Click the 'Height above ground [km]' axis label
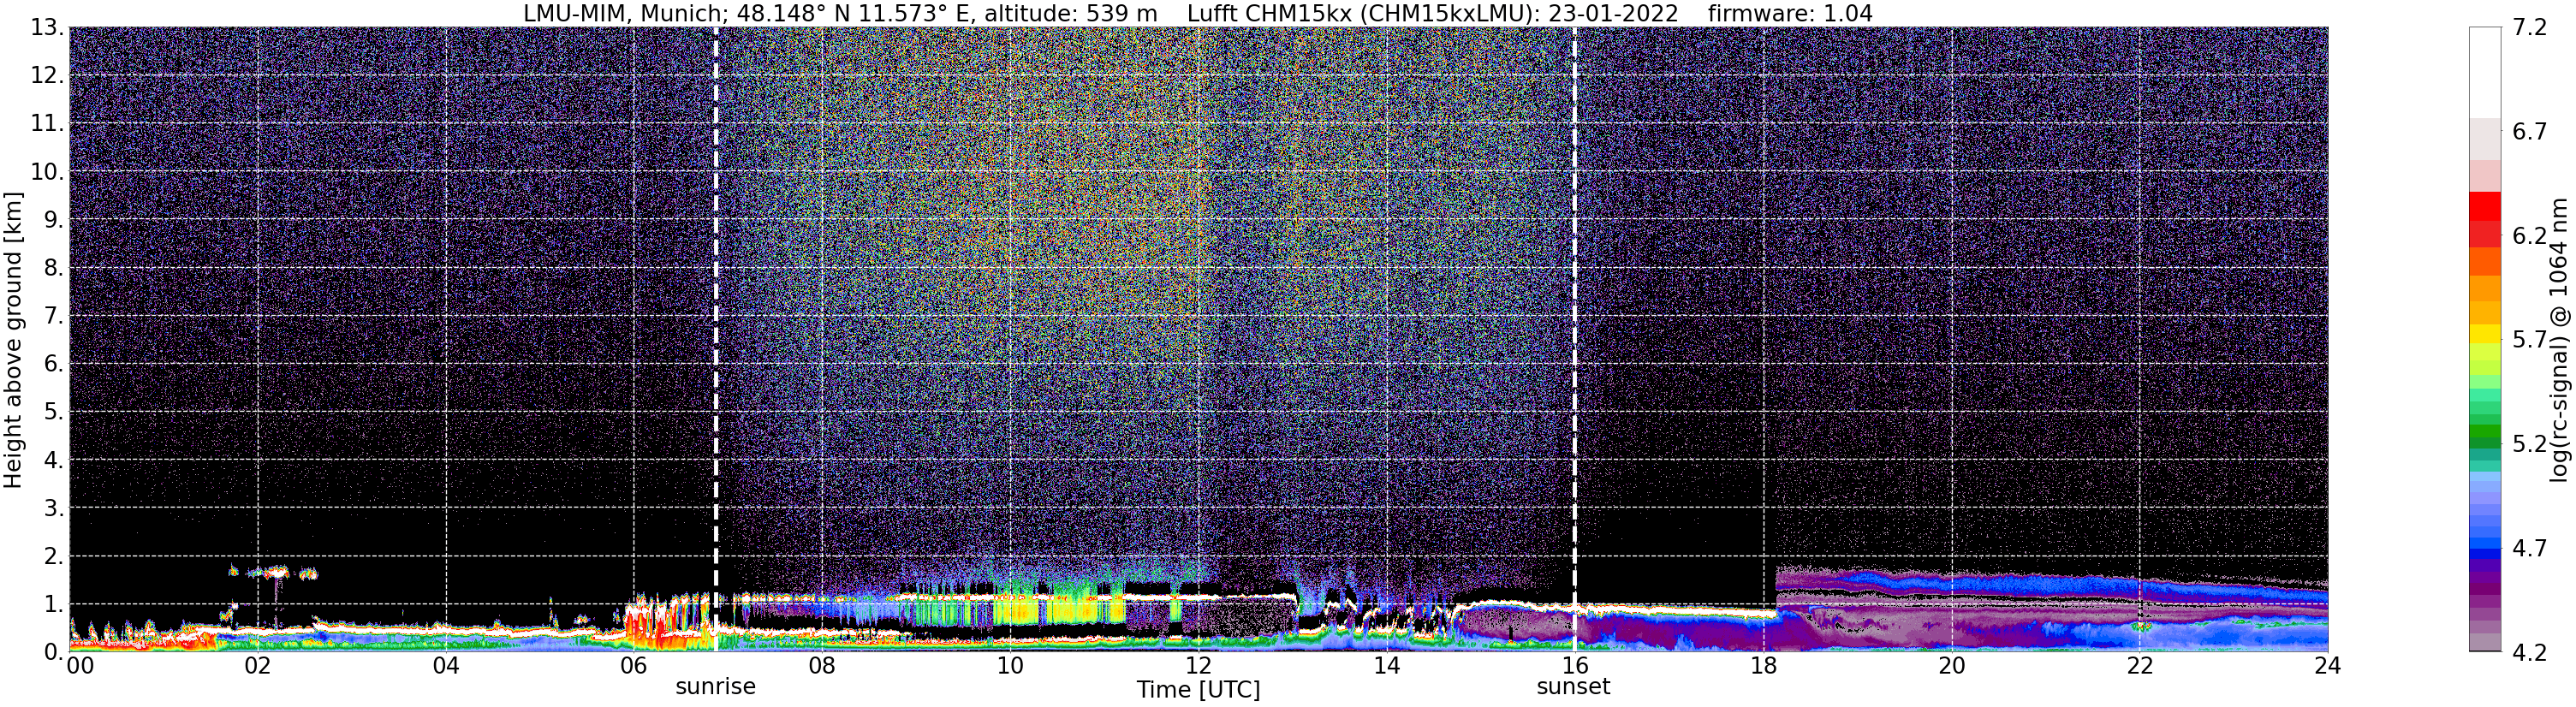The width and height of the screenshot is (2576, 707). [13, 340]
